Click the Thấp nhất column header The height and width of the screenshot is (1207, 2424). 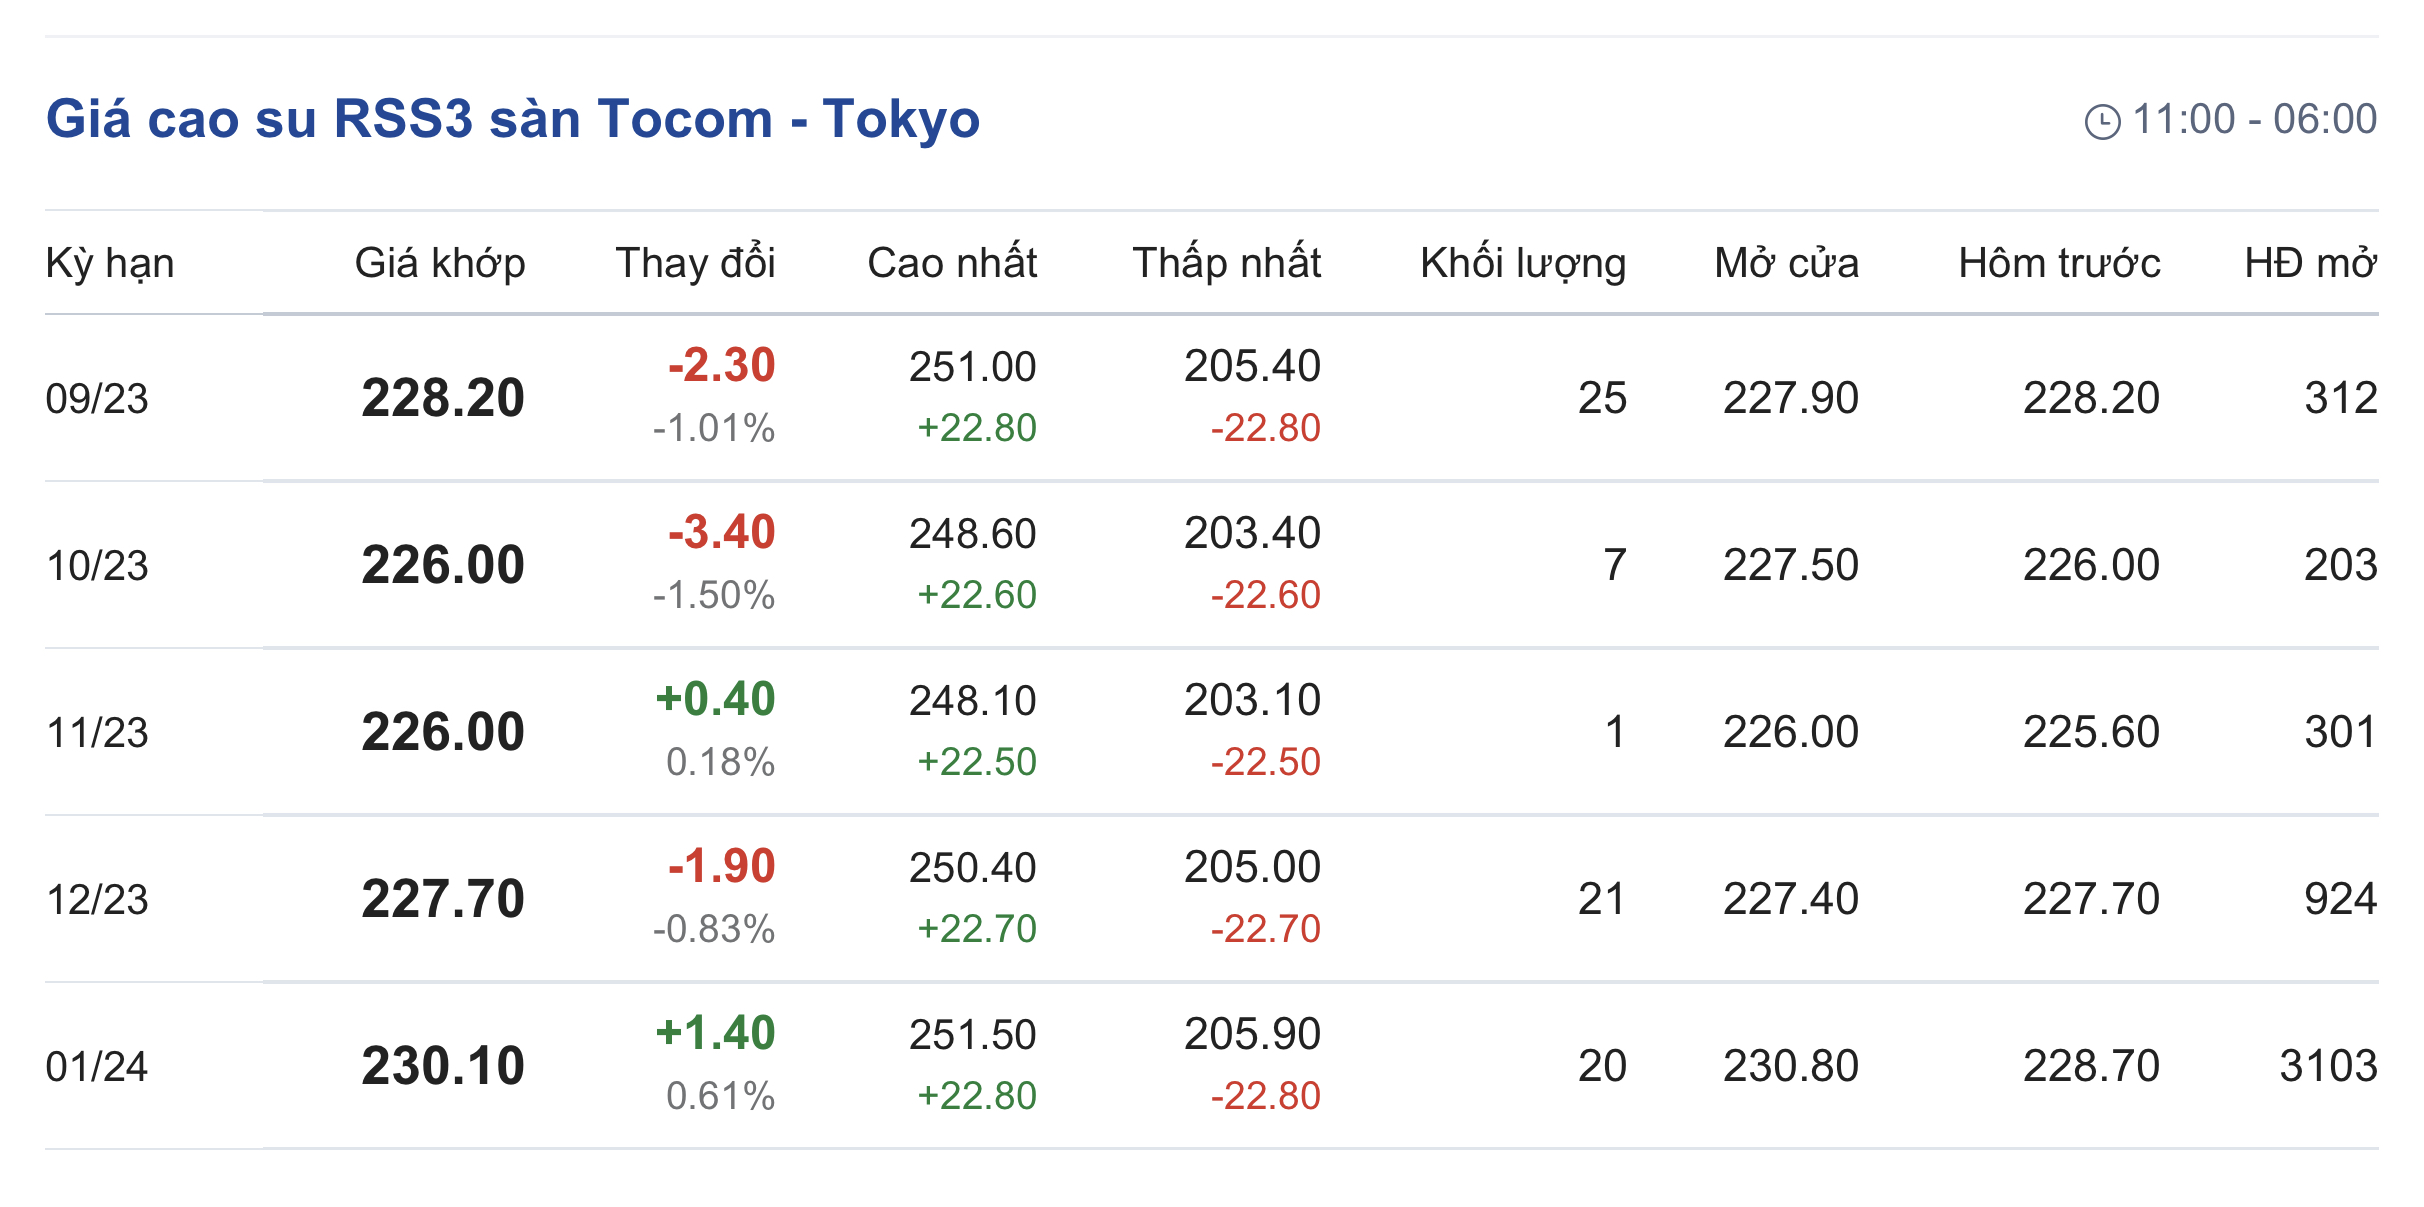click(x=1226, y=263)
